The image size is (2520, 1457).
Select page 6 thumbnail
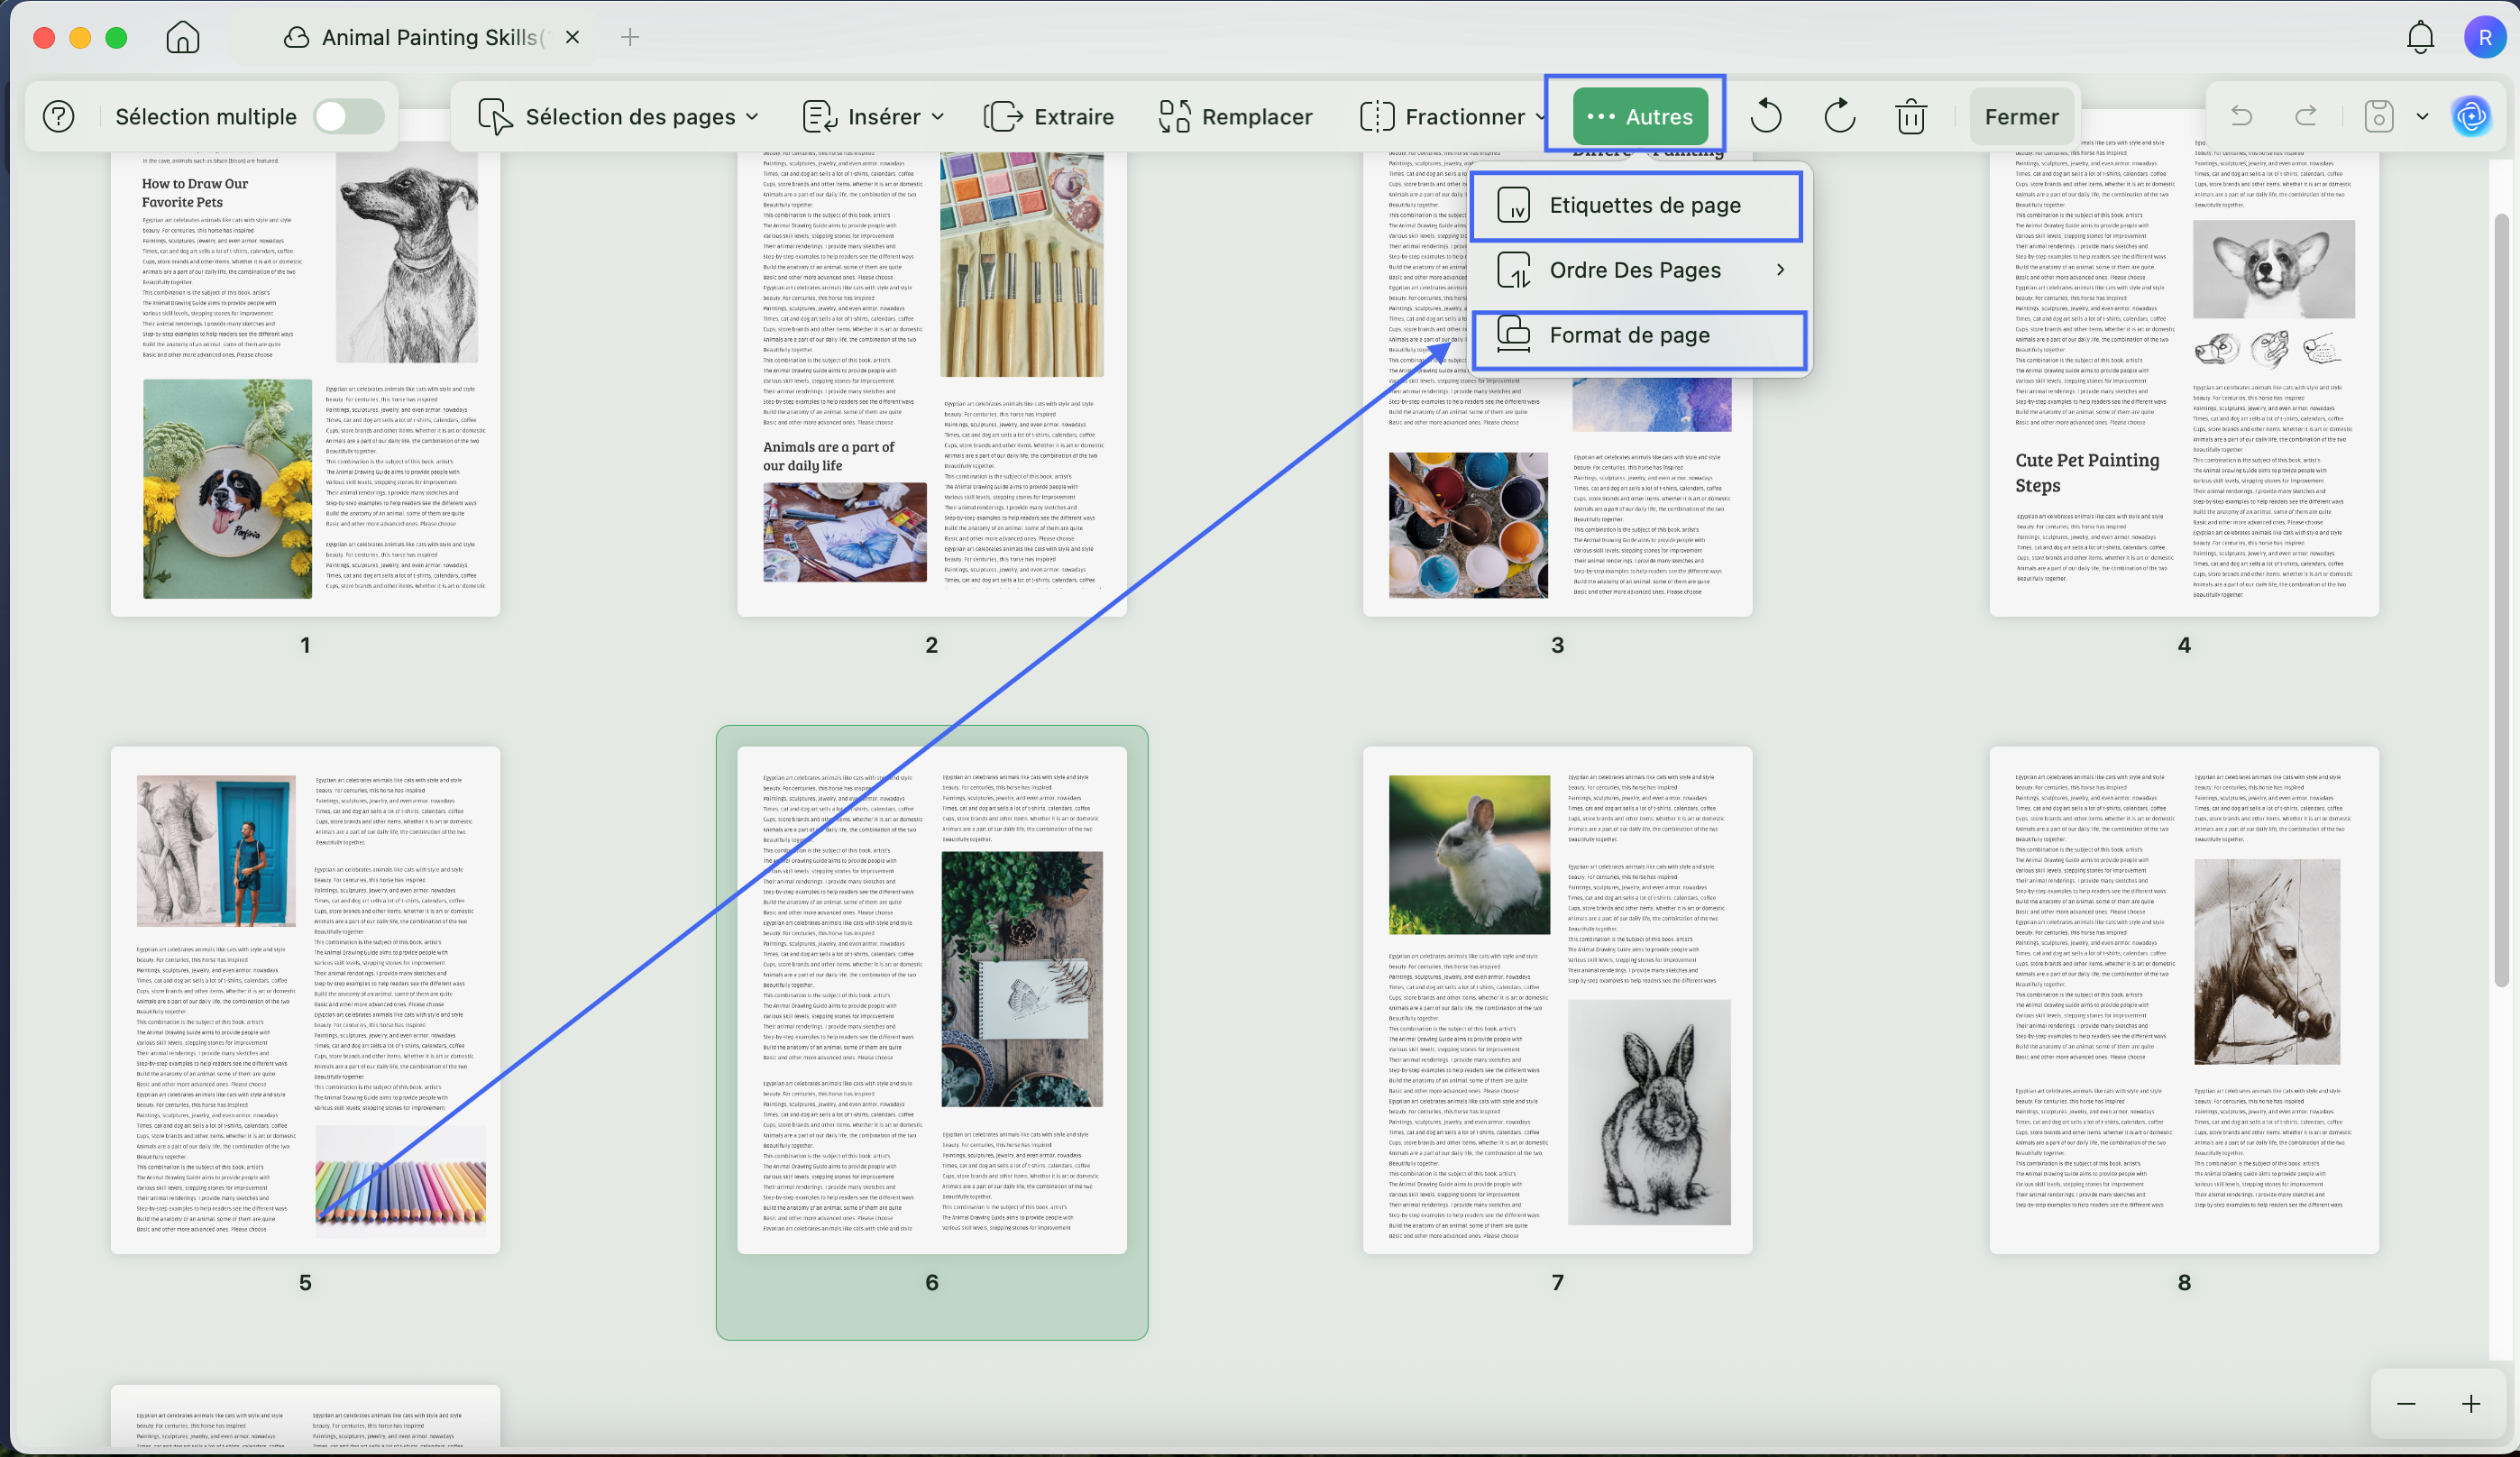[931, 1000]
